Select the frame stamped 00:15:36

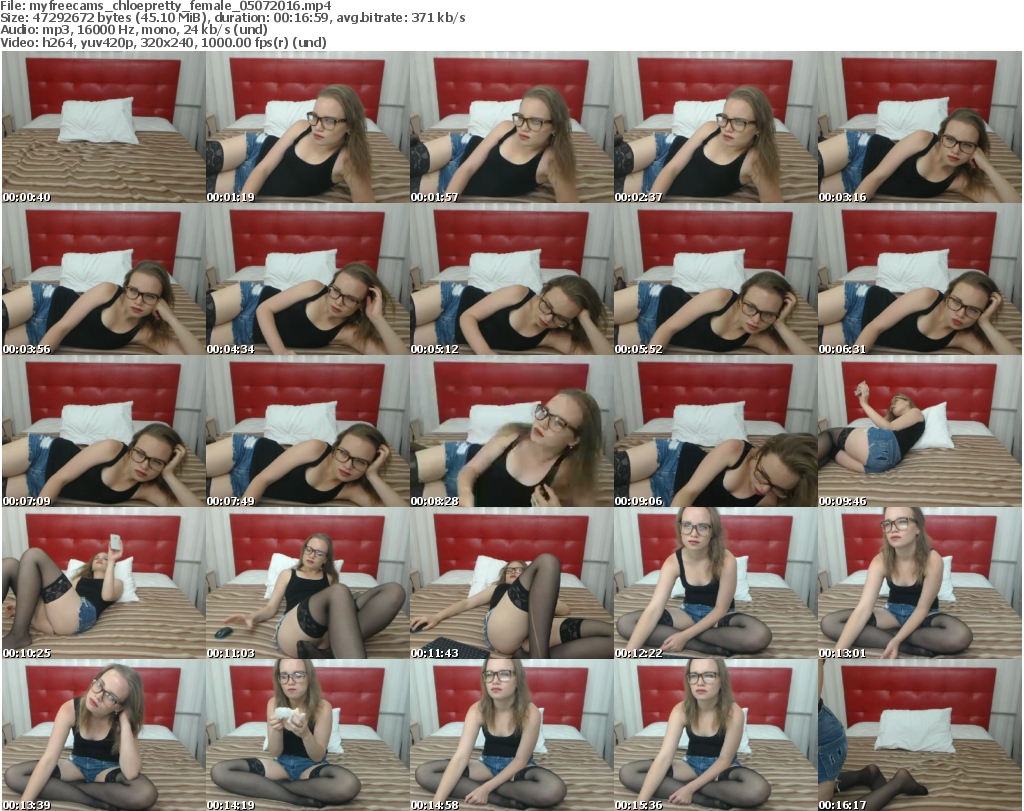(x=715, y=735)
